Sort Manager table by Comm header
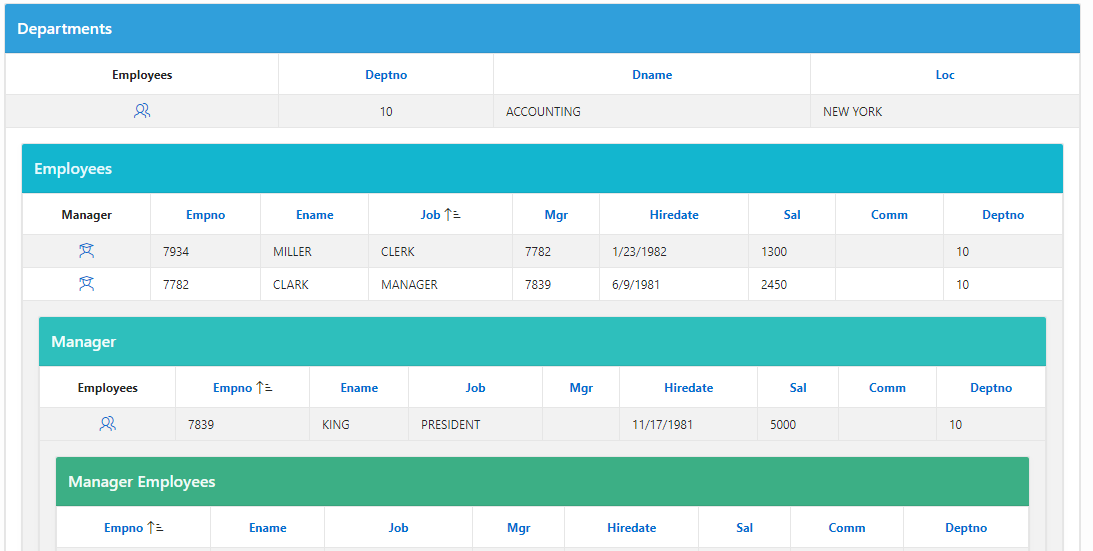The height and width of the screenshot is (551, 1093). pyautogui.click(x=887, y=388)
